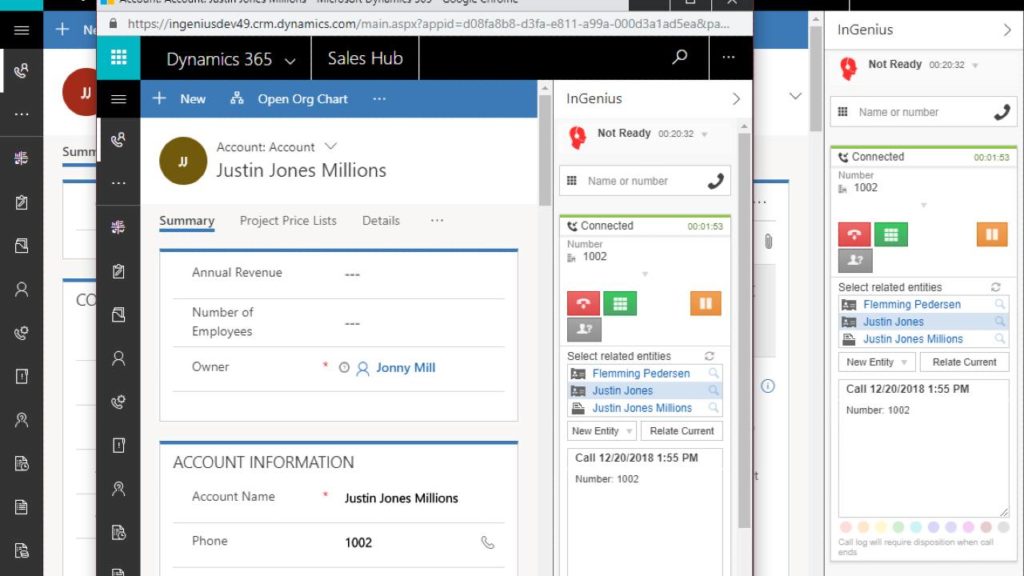Viewport: 1024px width, 576px height.
Task: Open New Entity dropdown in front panel
Action: (x=601, y=431)
